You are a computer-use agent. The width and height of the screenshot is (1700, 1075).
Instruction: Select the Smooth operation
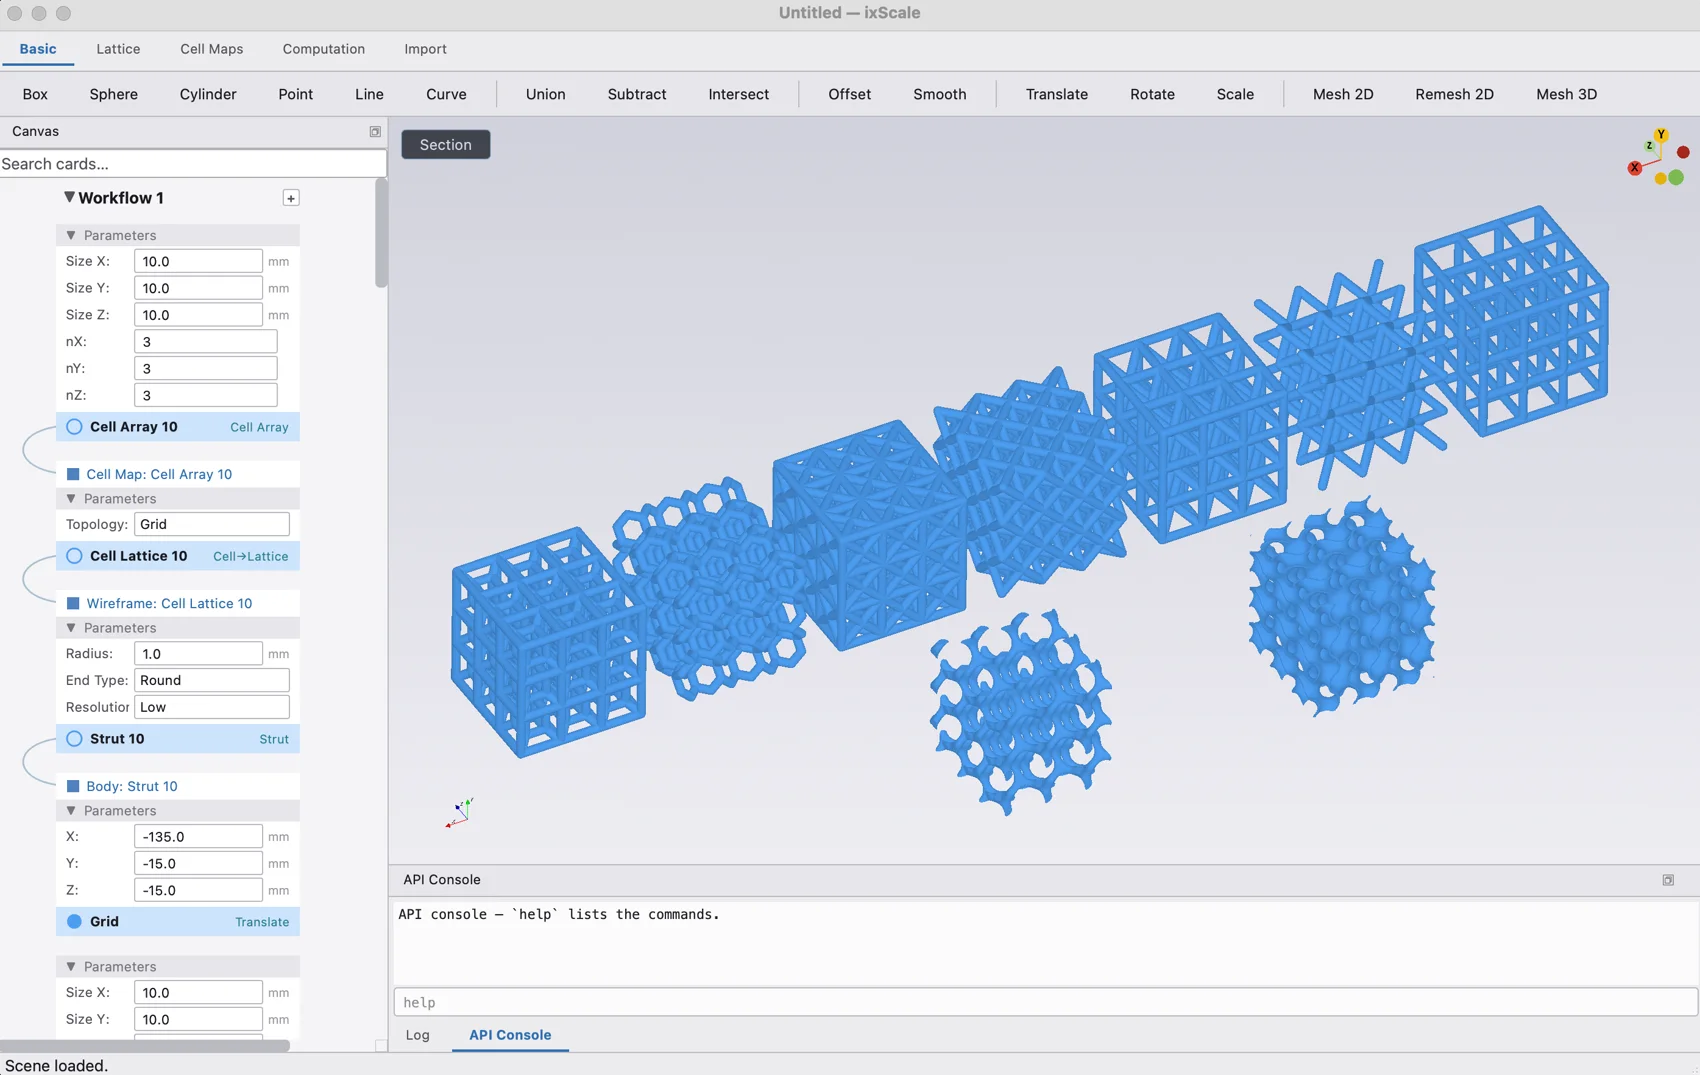(x=940, y=94)
